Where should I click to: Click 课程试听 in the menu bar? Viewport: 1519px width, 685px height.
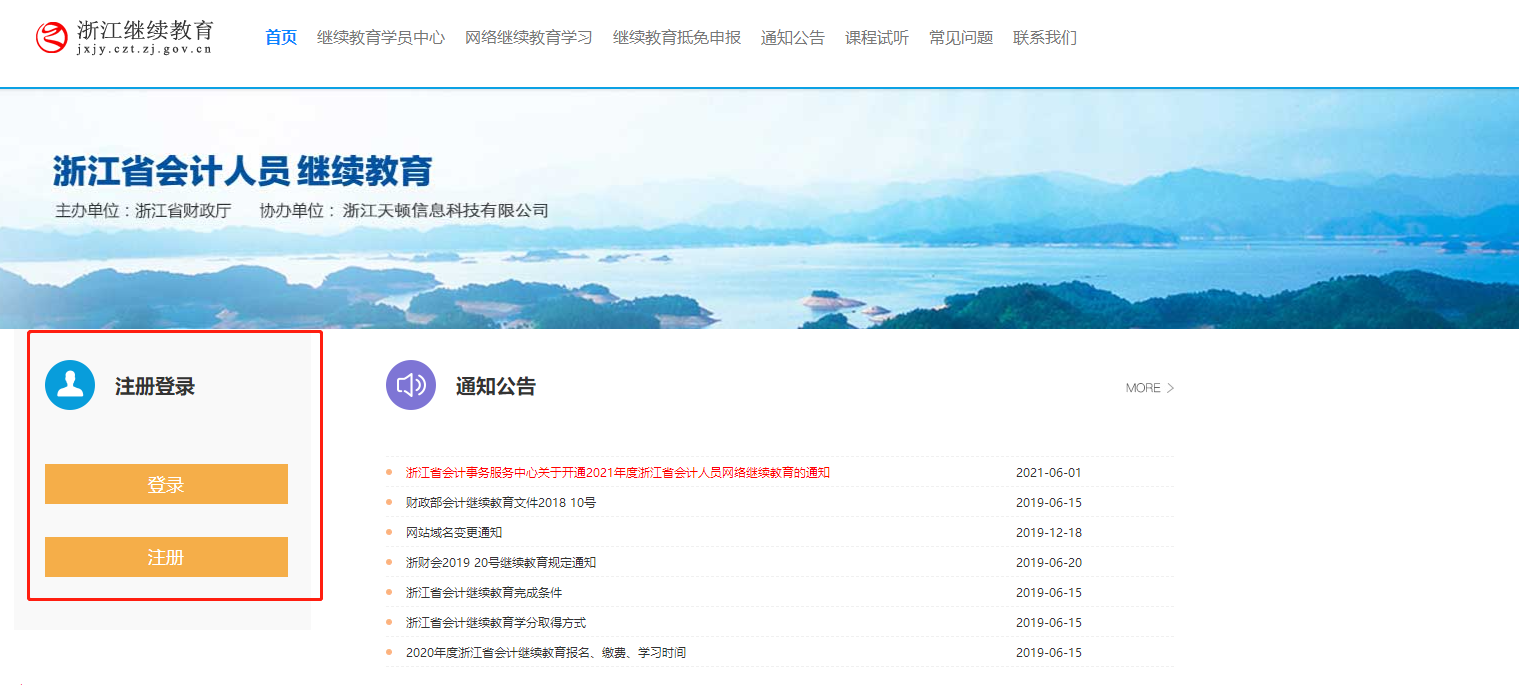click(875, 37)
